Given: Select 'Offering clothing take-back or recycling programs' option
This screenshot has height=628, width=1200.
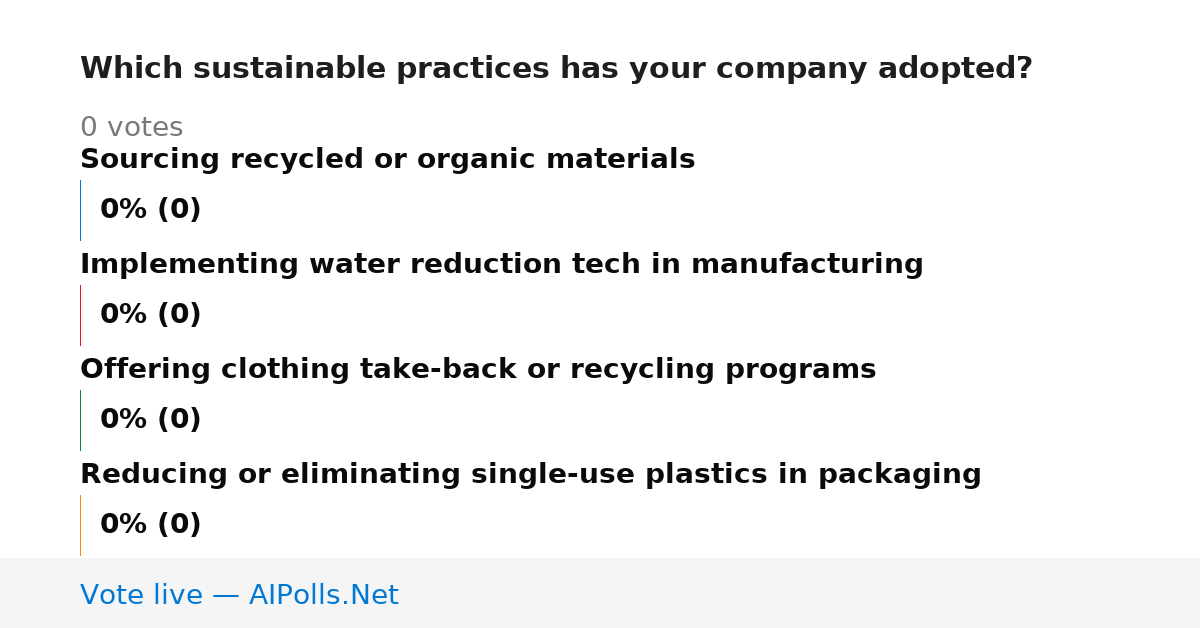Looking at the screenshot, I should pyautogui.click(x=478, y=370).
